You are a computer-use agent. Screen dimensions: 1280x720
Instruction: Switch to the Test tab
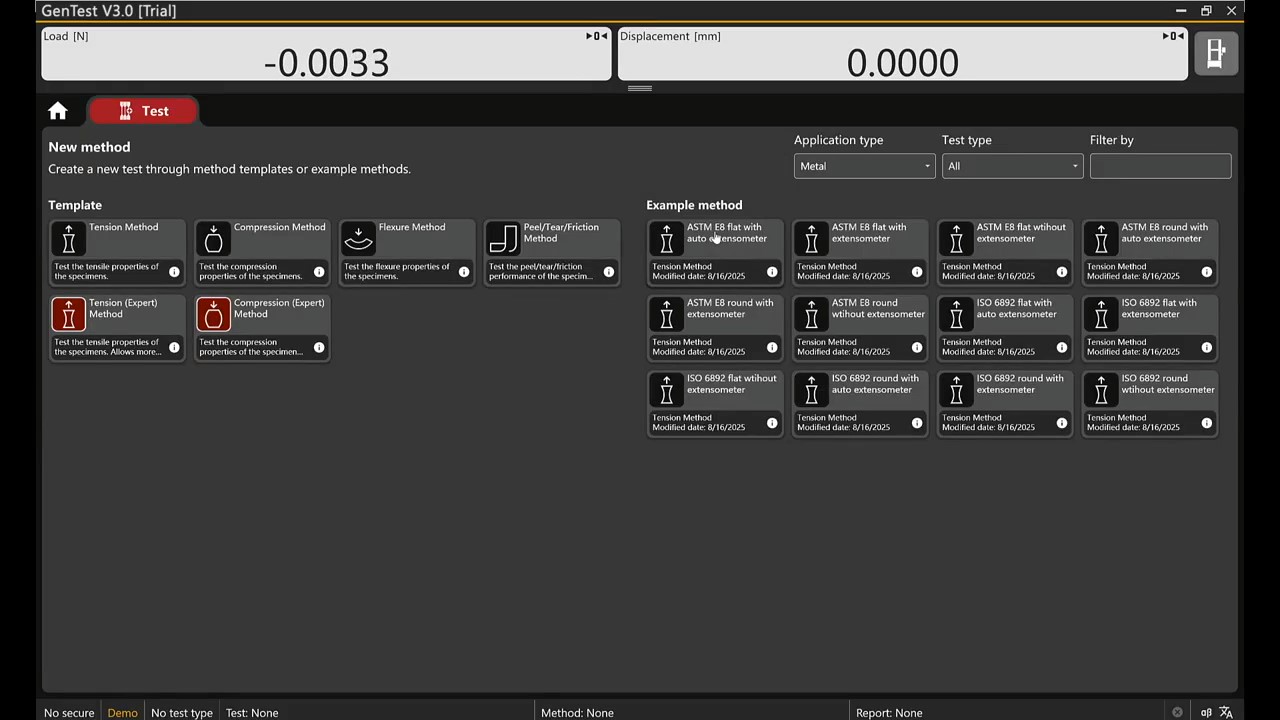pyautogui.click(x=143, y=111)
